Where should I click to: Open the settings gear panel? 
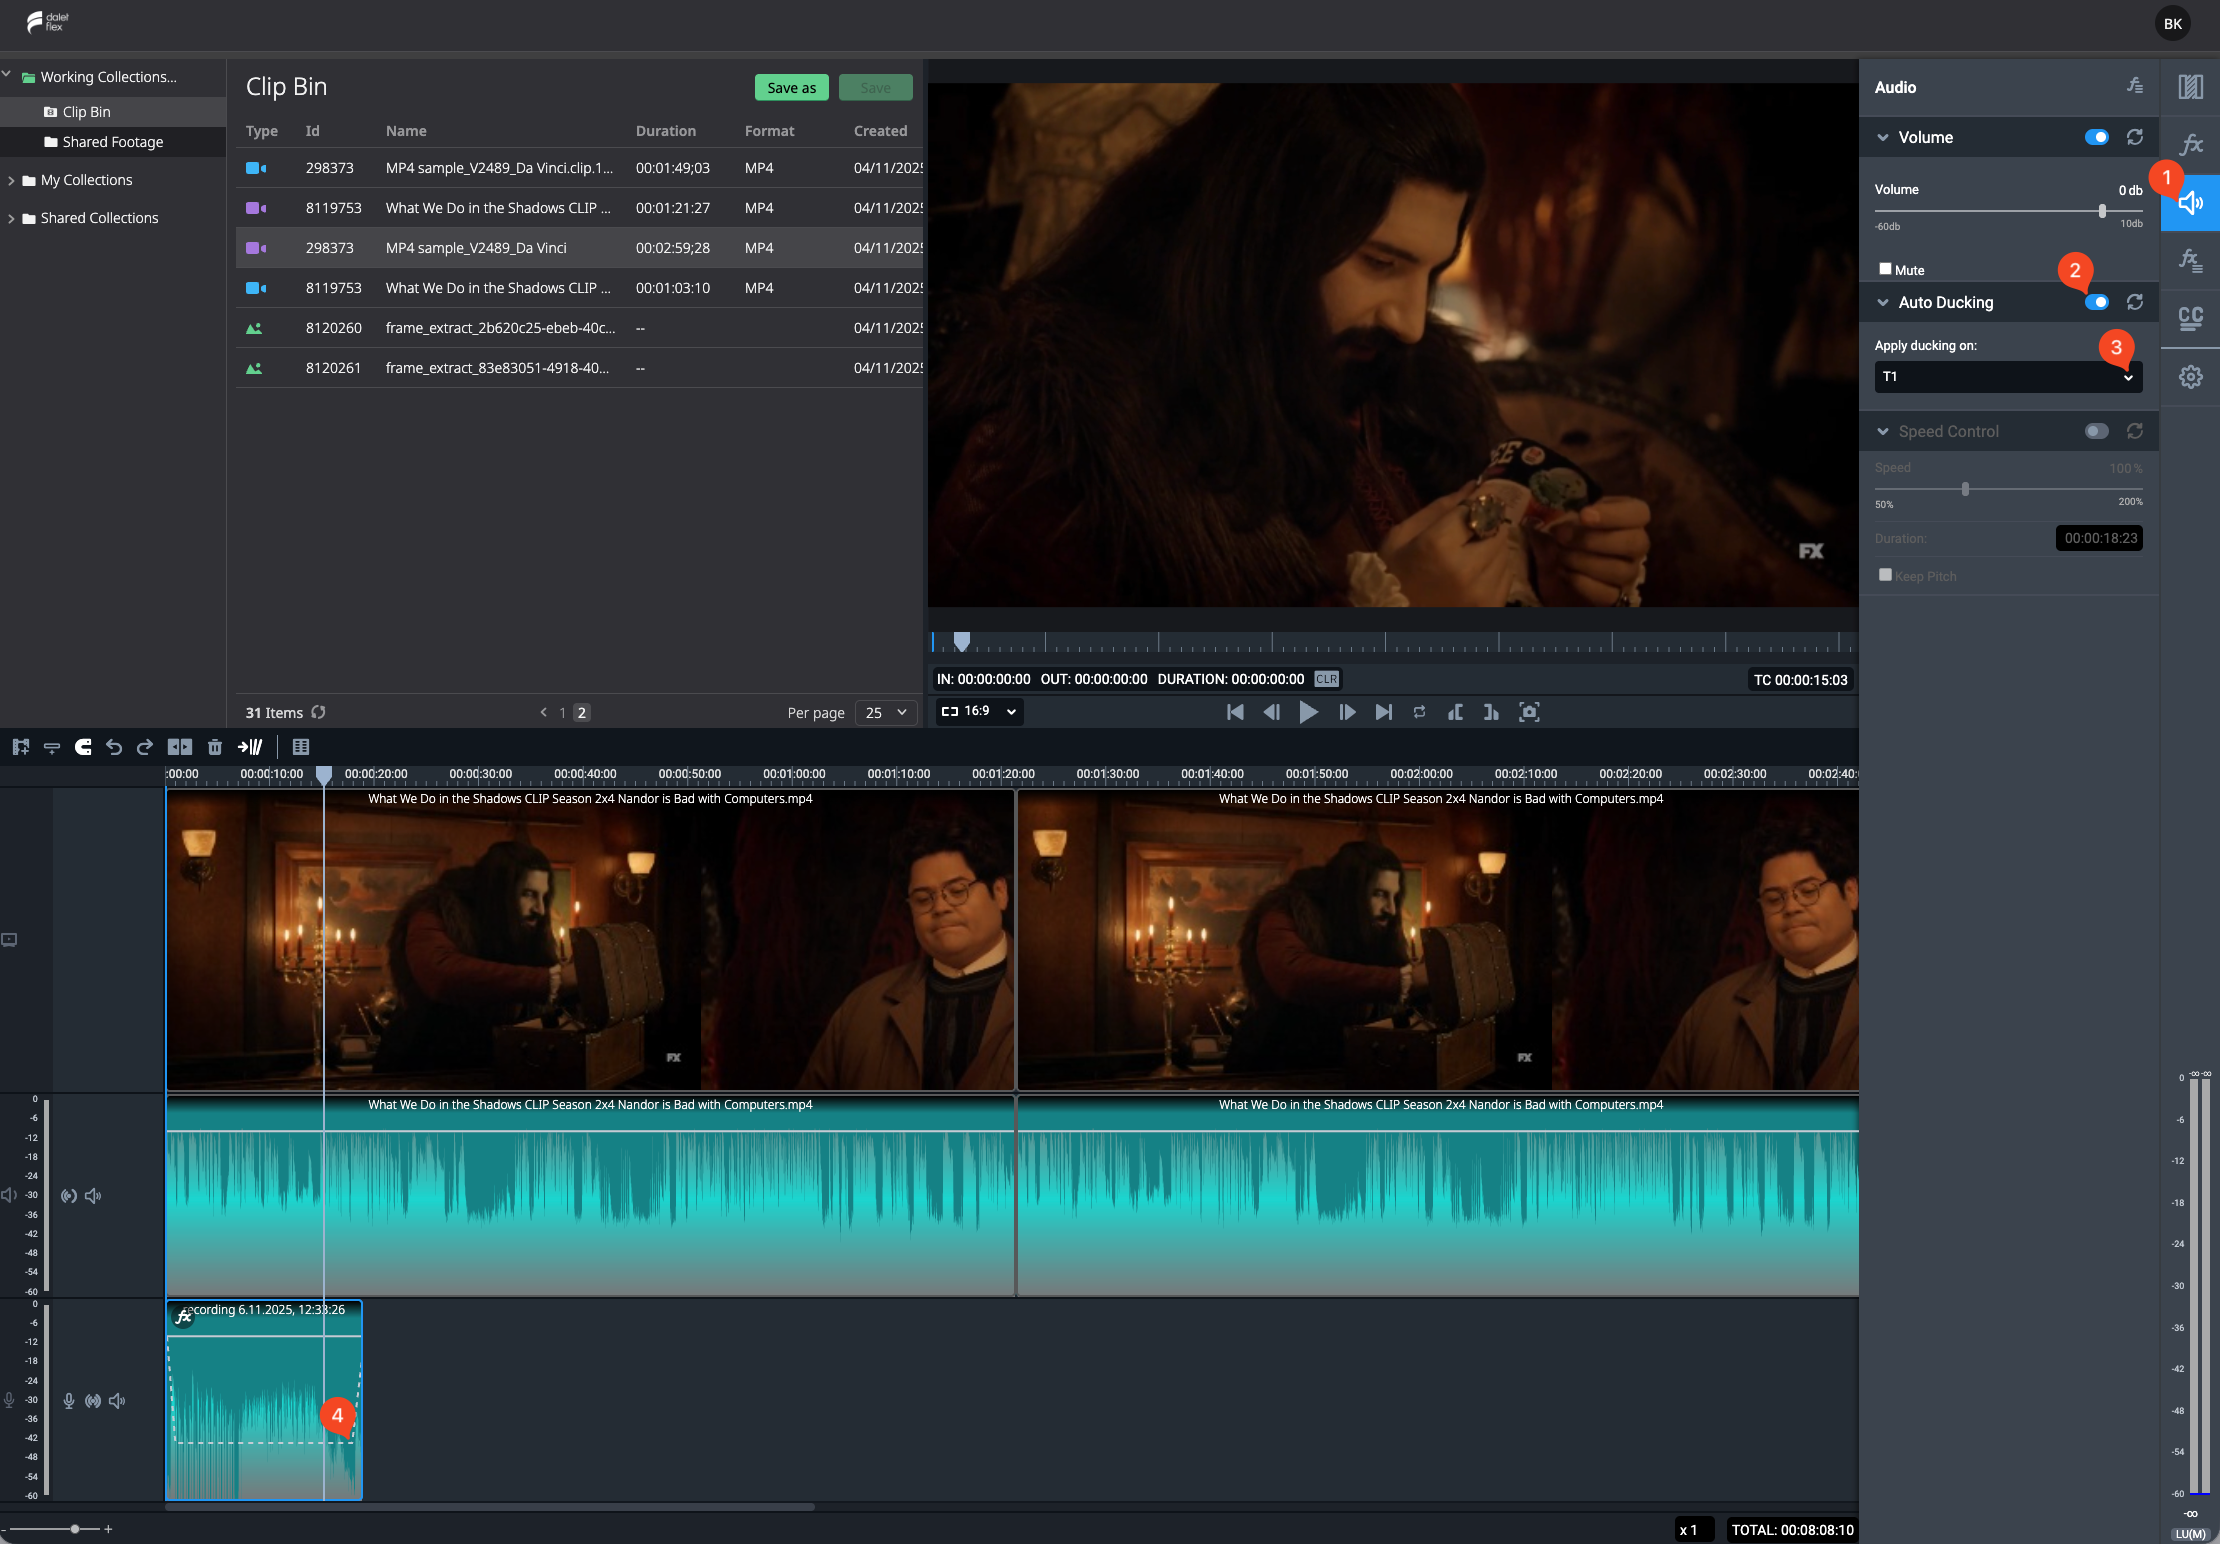pyautogui.click(x=2190, y=377)
